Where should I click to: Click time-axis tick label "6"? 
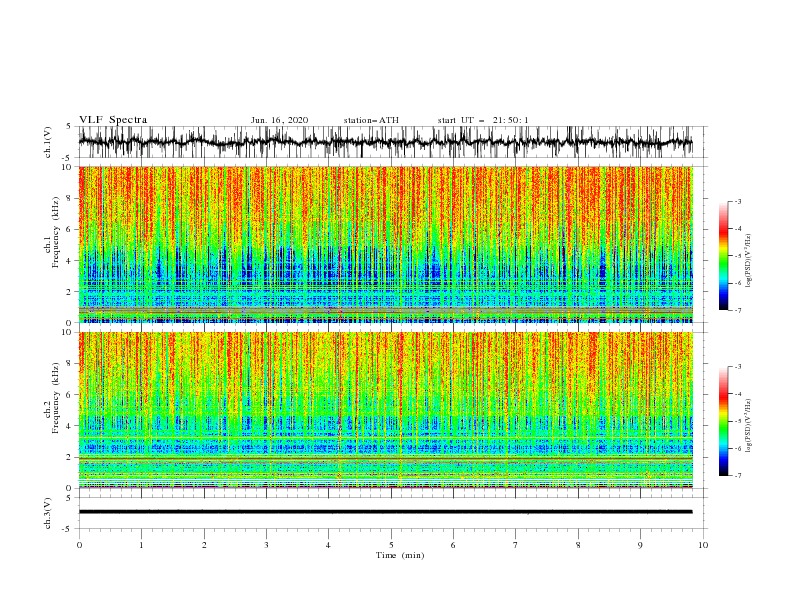pyautogui.click(x=453, y=545)
